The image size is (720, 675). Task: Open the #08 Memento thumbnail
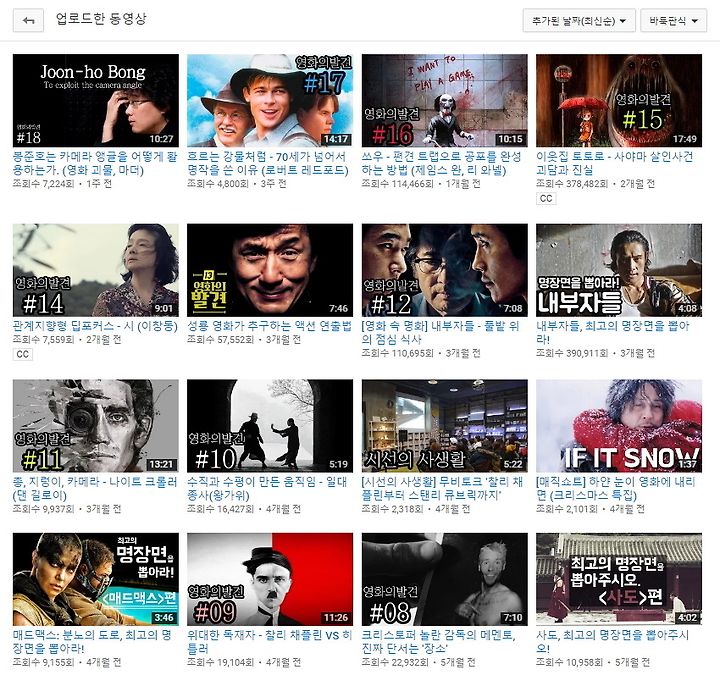[x=444, y=579]
